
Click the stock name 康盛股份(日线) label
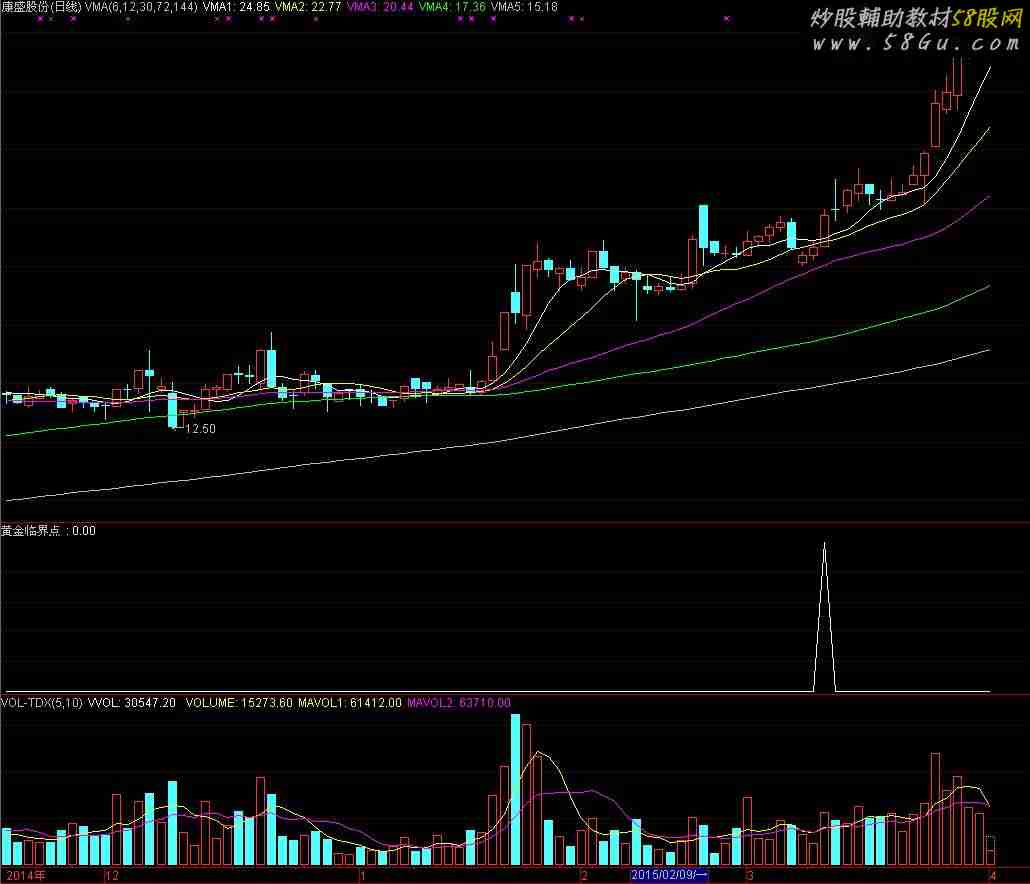point(41,7)
